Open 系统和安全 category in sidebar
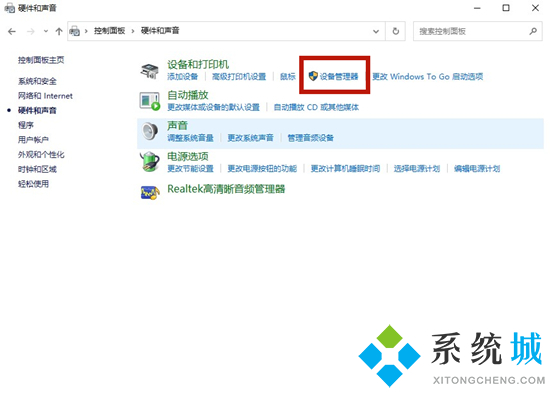The height and width of the screenshot is (398, 550). point(37,81)
